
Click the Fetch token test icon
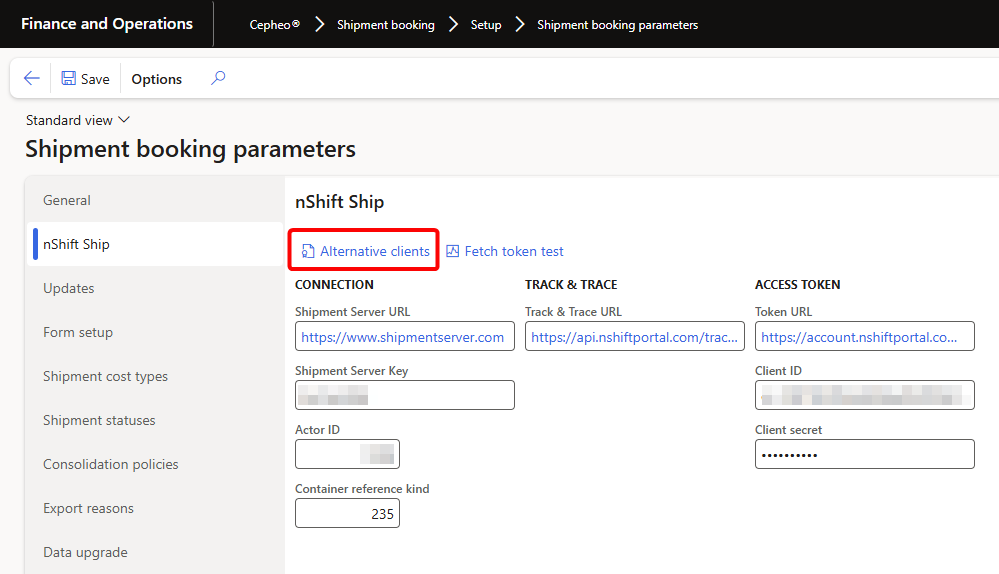click(453, 252)
